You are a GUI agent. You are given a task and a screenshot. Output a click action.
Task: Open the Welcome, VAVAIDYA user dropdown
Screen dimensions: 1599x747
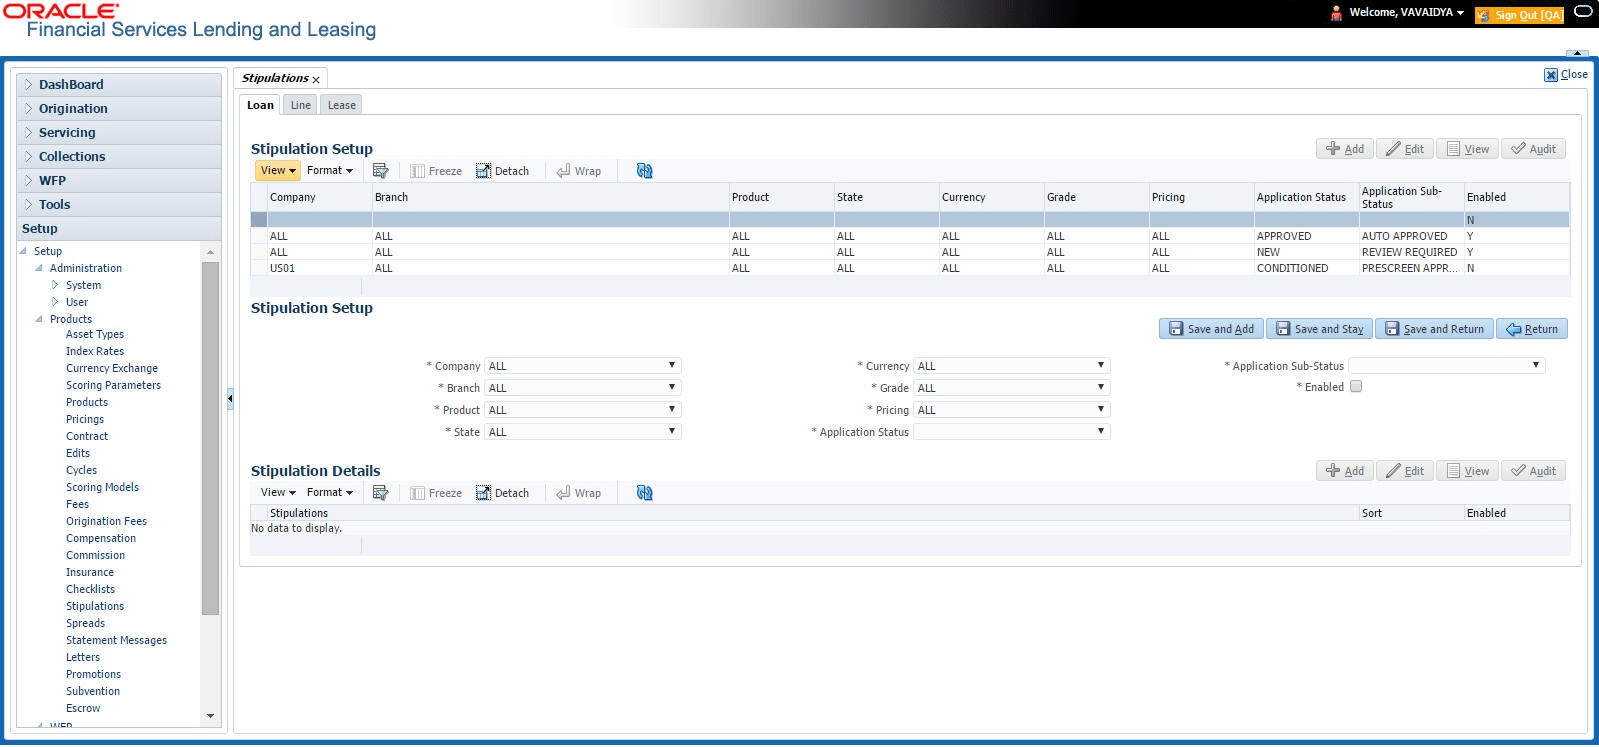[1406, 13]
